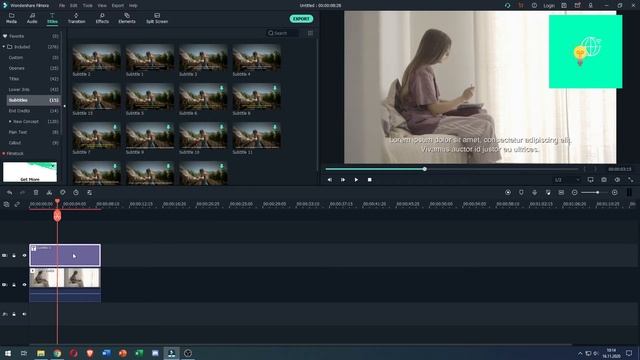Open the Elements tab
The height and width of the screenshot is (360, 640).
pos(127,18)
